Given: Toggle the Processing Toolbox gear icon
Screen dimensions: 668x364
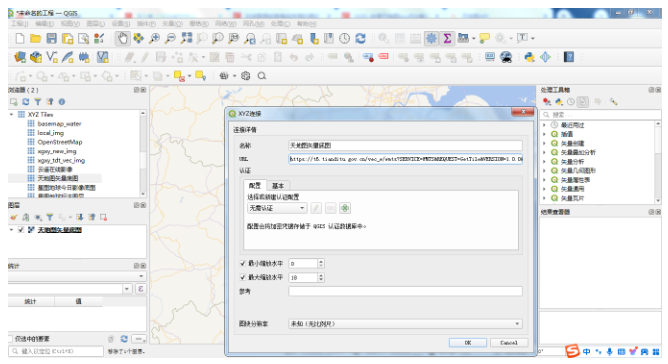Looking at the screenshot, I should (x=431, y=39).
